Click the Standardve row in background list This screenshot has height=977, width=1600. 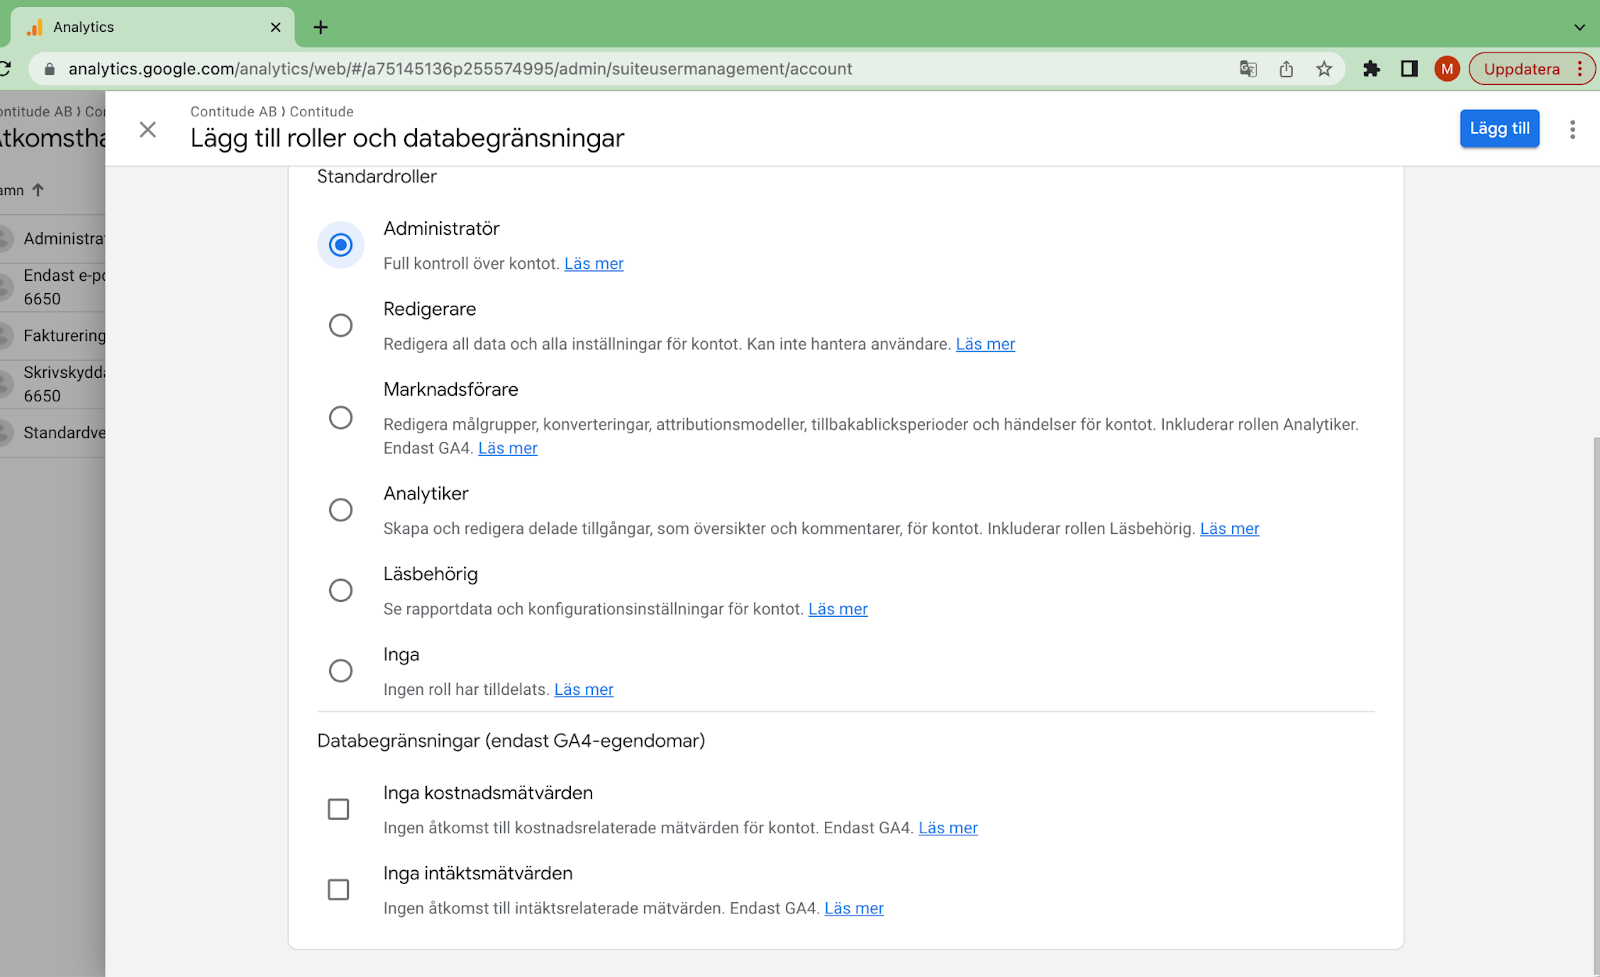(52, 433)
